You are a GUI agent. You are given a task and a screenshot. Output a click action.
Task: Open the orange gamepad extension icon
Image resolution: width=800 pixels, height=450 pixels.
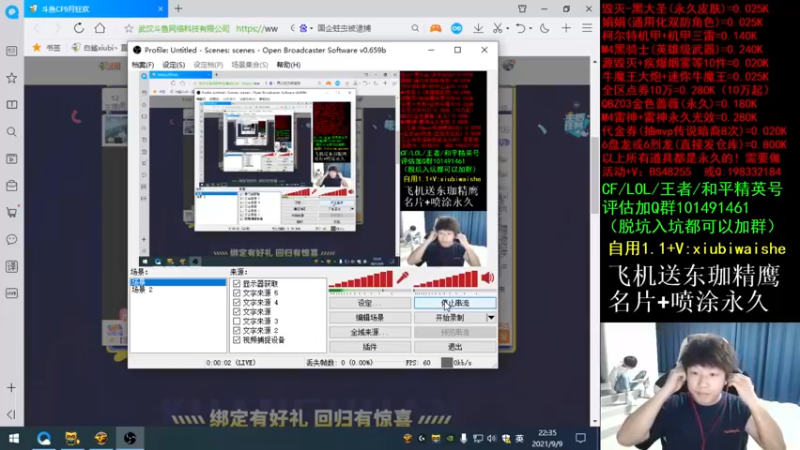(435, 29)
